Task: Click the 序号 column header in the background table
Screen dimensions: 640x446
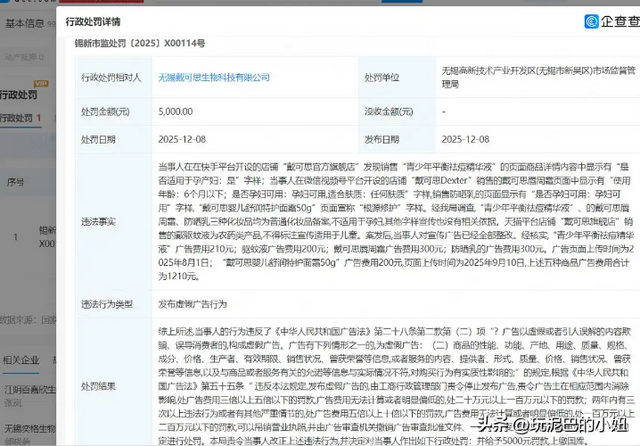Action: [16, 182]
